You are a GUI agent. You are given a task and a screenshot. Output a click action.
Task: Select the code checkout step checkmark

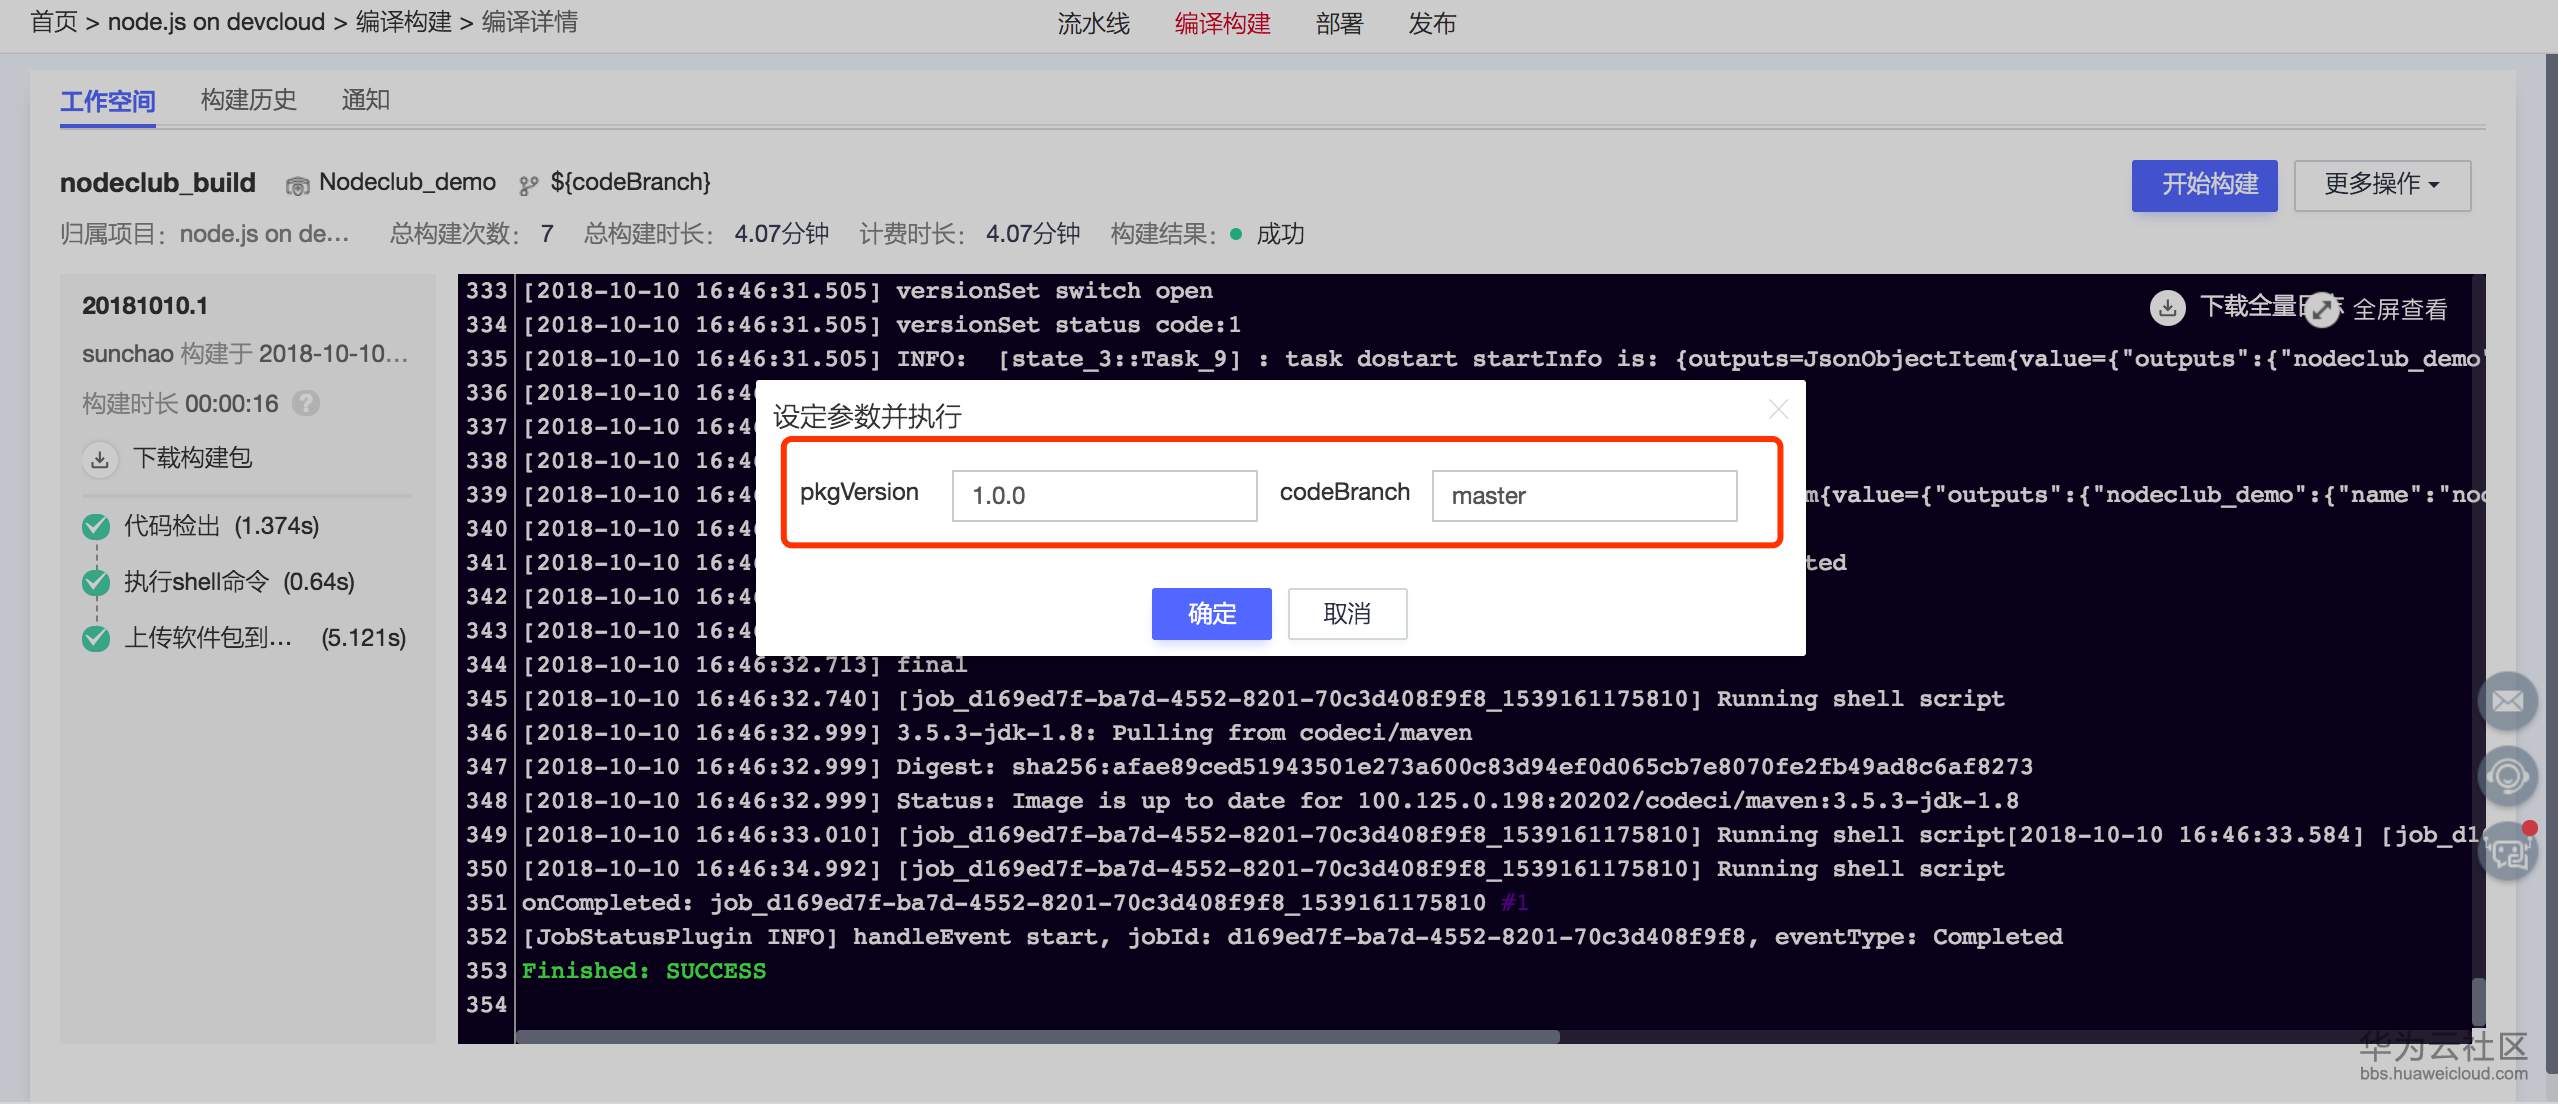click(96, 526)
